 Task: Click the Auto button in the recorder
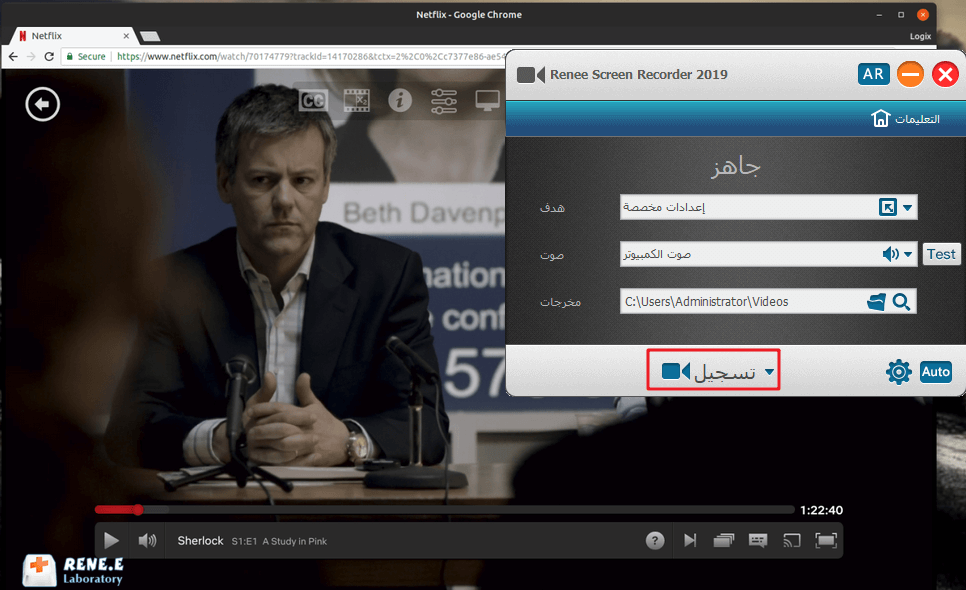tap(936, 372)
